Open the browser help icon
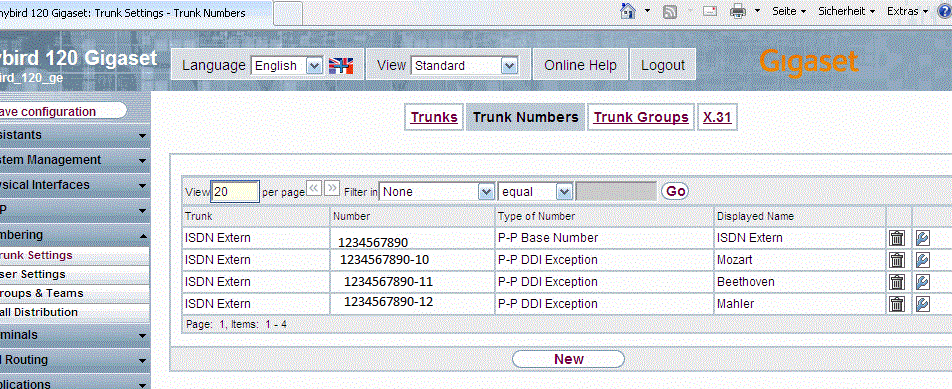This screenshot has height=389, width=952. (x=944, y=11)
